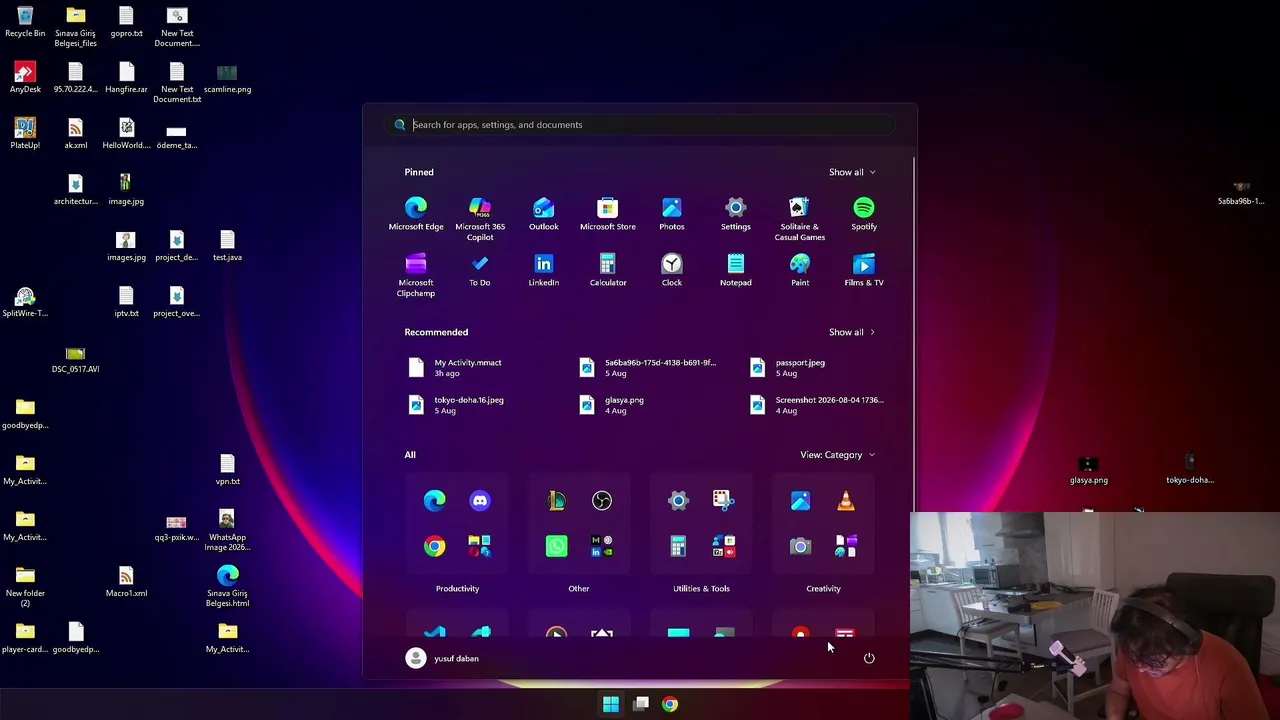Launch Discord in the Productivity category

[480, 500]
